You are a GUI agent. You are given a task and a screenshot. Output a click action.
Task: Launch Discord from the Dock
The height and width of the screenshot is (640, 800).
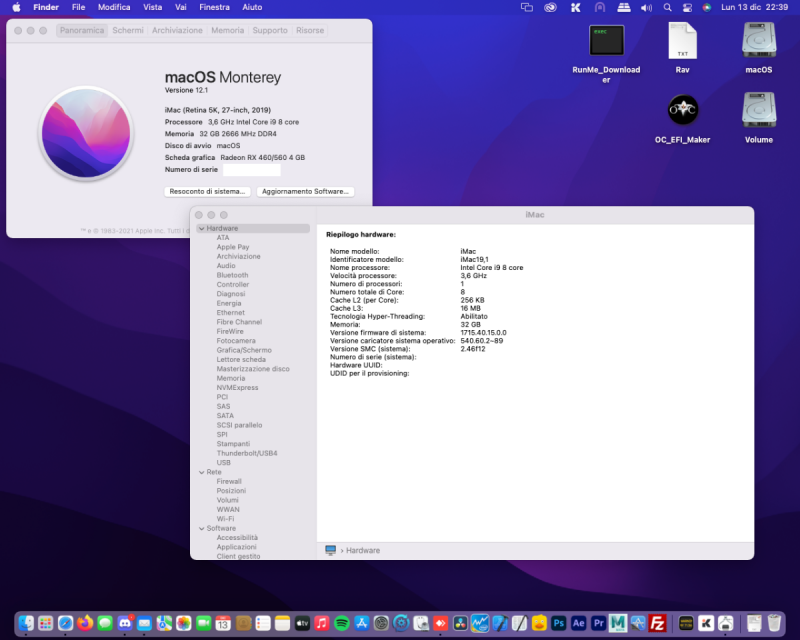125,623
